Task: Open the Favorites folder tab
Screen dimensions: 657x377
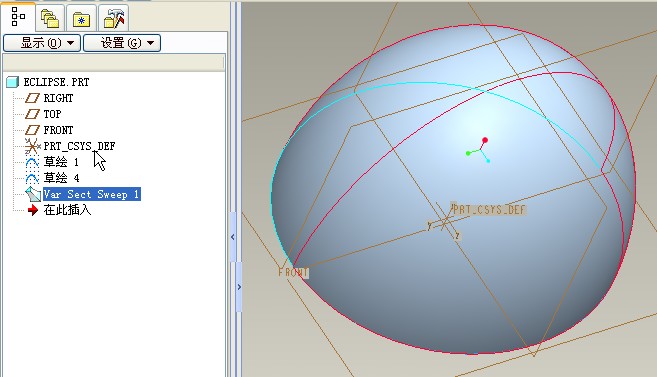Action: 81,18
